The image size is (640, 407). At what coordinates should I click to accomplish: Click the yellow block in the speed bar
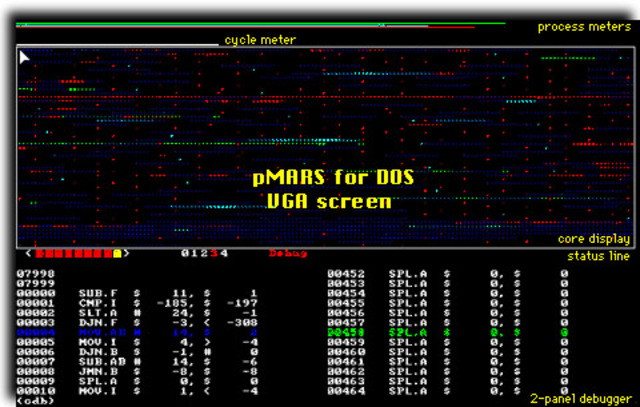tap(117, 254)
